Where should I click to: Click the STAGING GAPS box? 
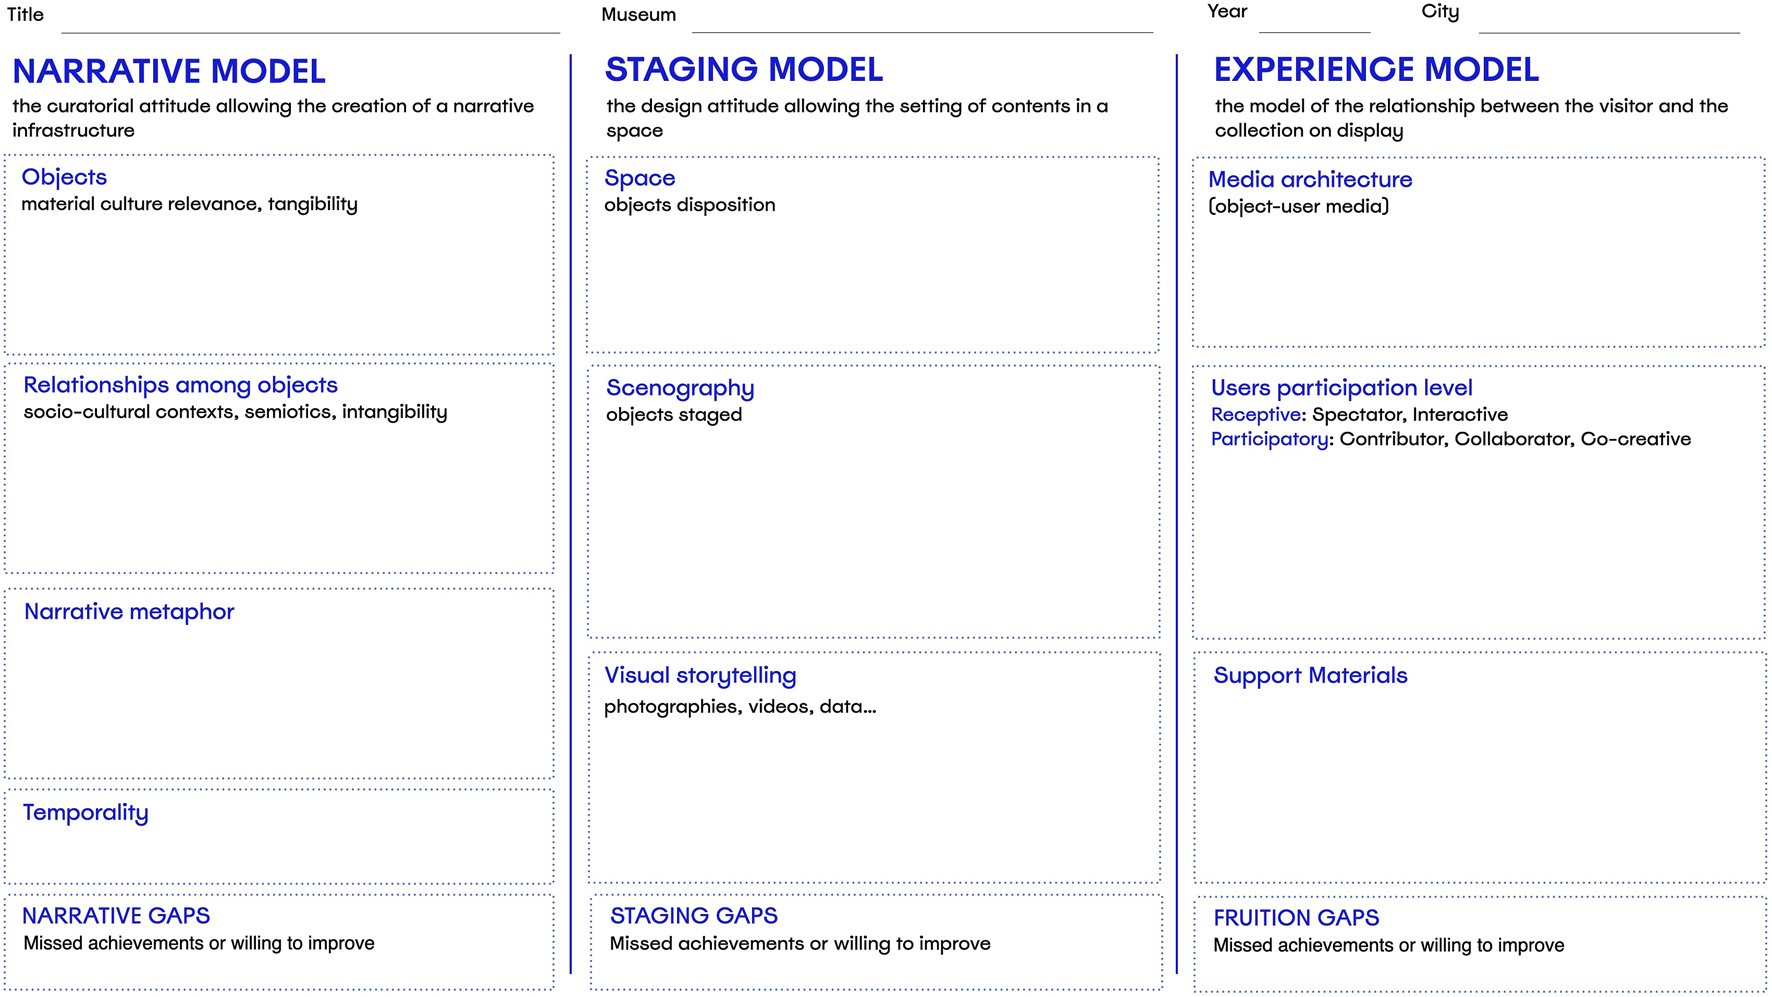[876, 942]
